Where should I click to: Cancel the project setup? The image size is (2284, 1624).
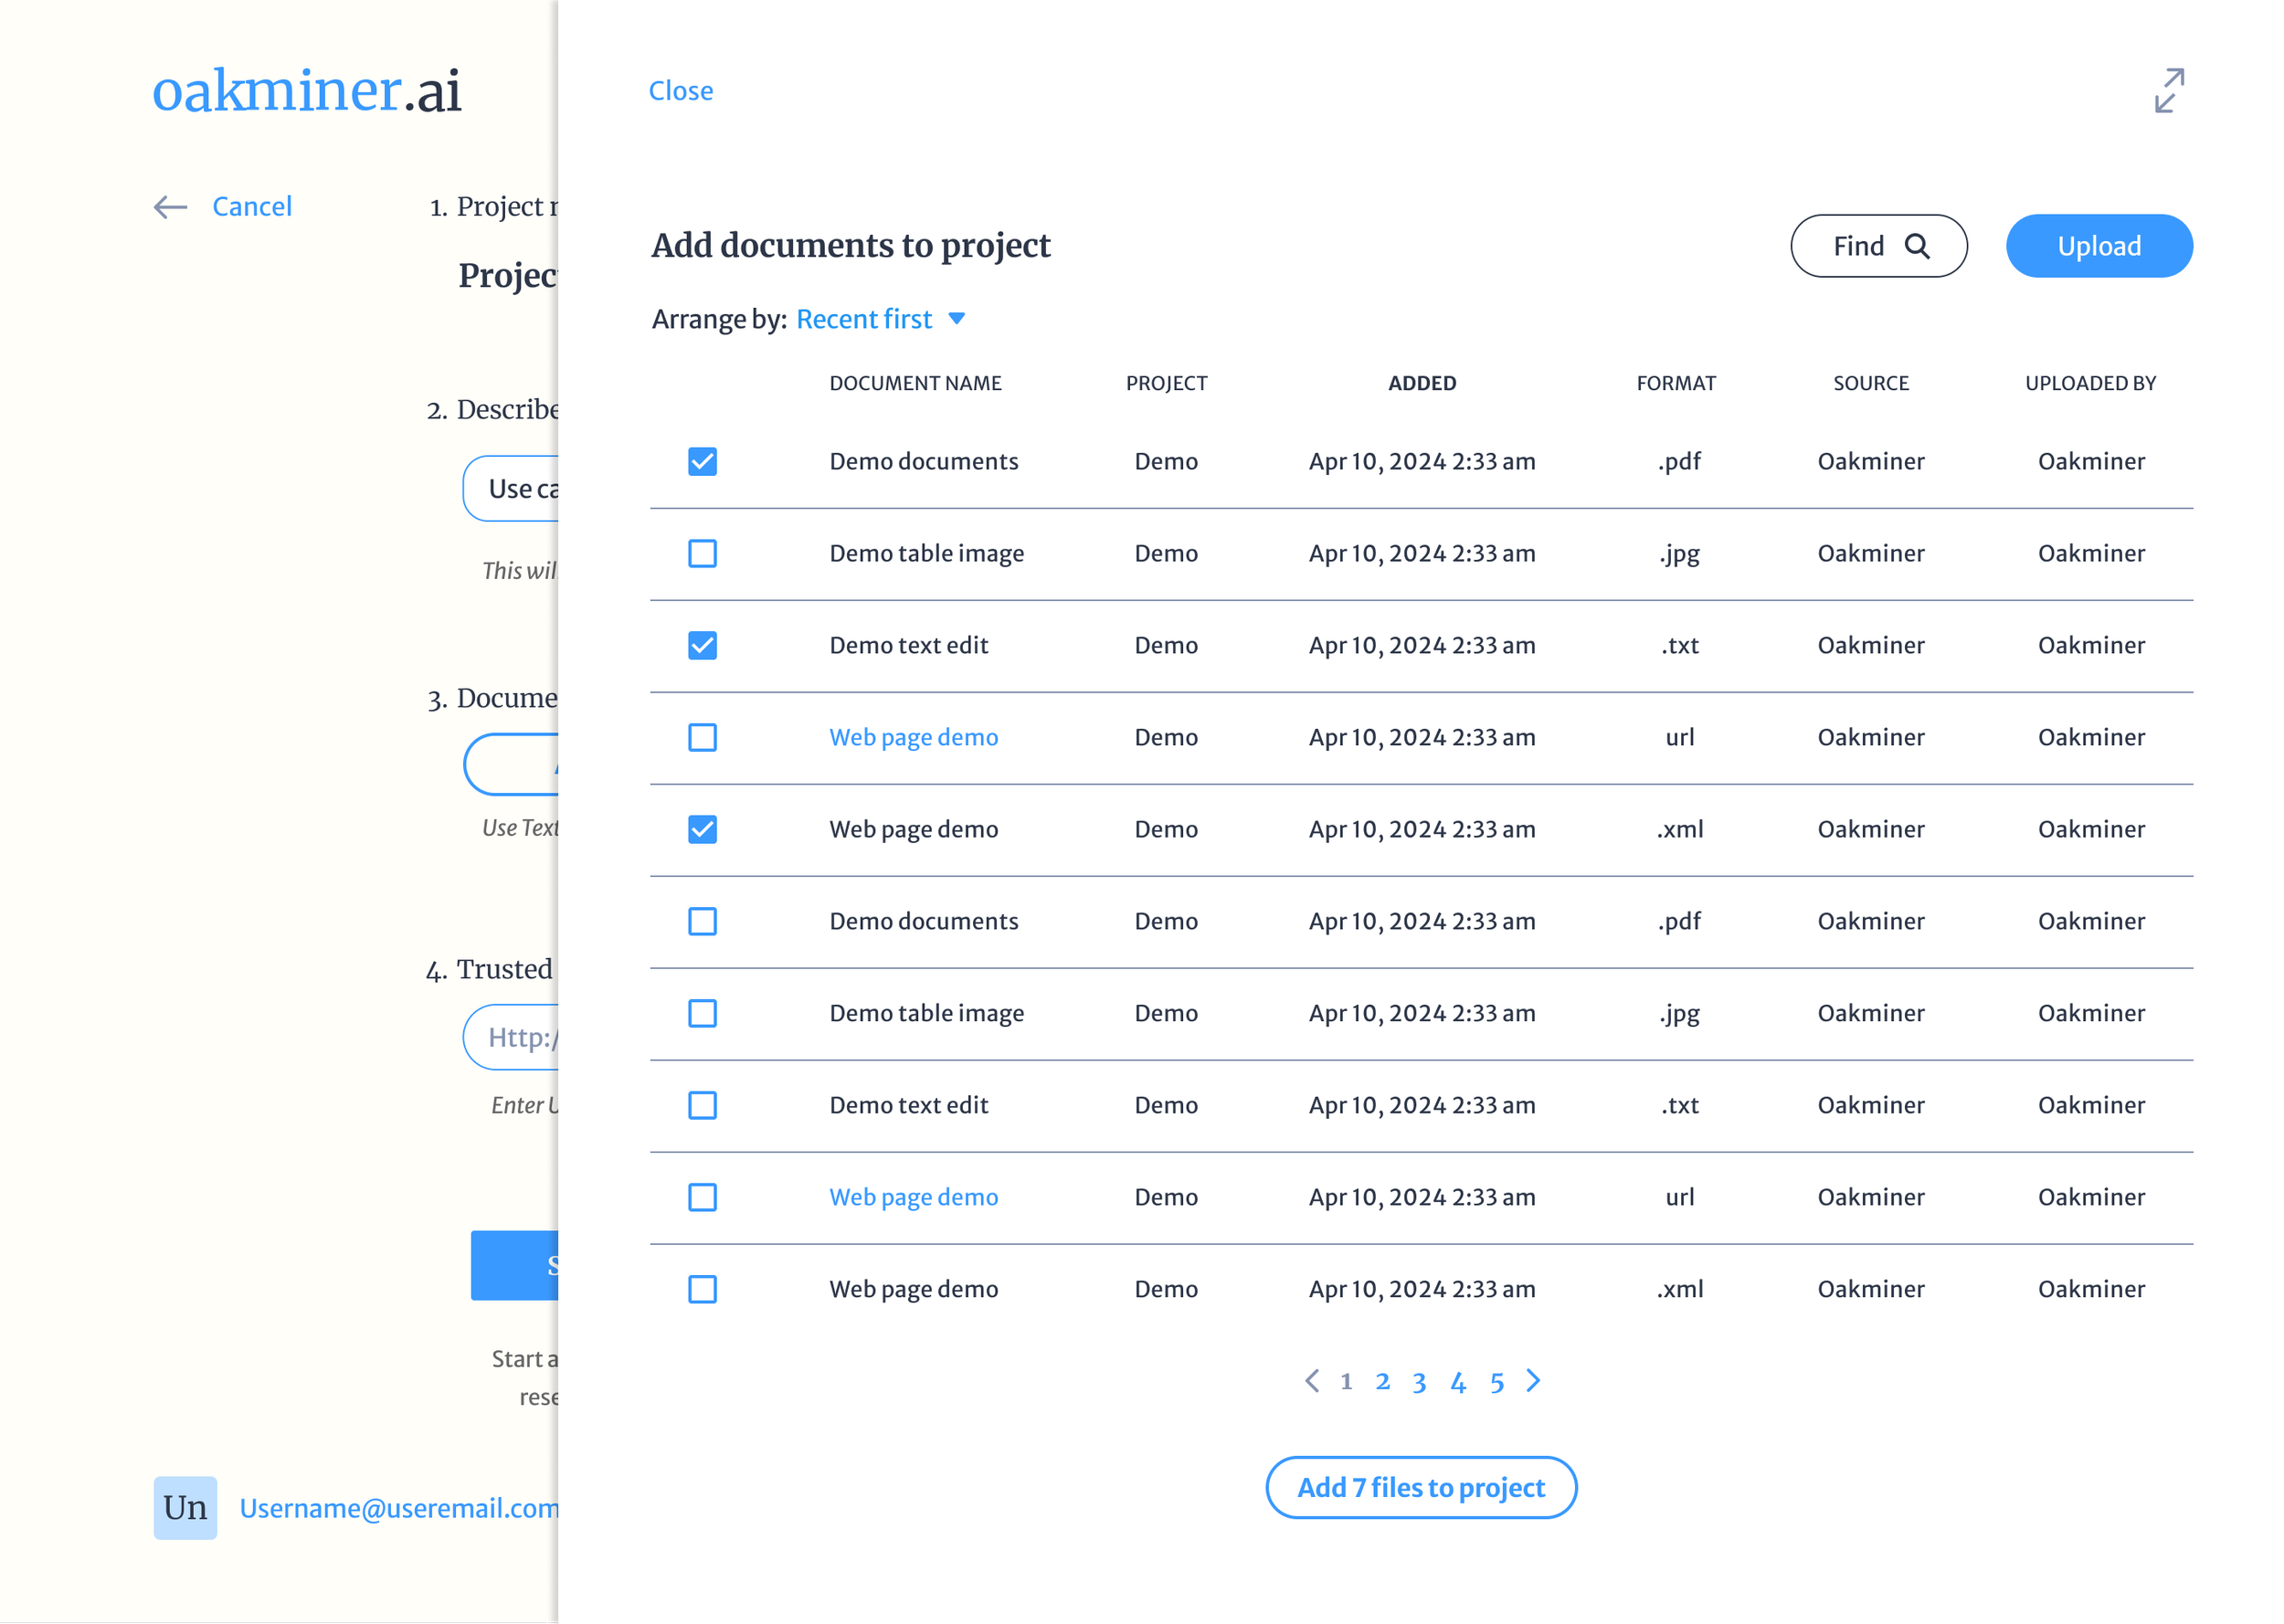tap(251, 206)
